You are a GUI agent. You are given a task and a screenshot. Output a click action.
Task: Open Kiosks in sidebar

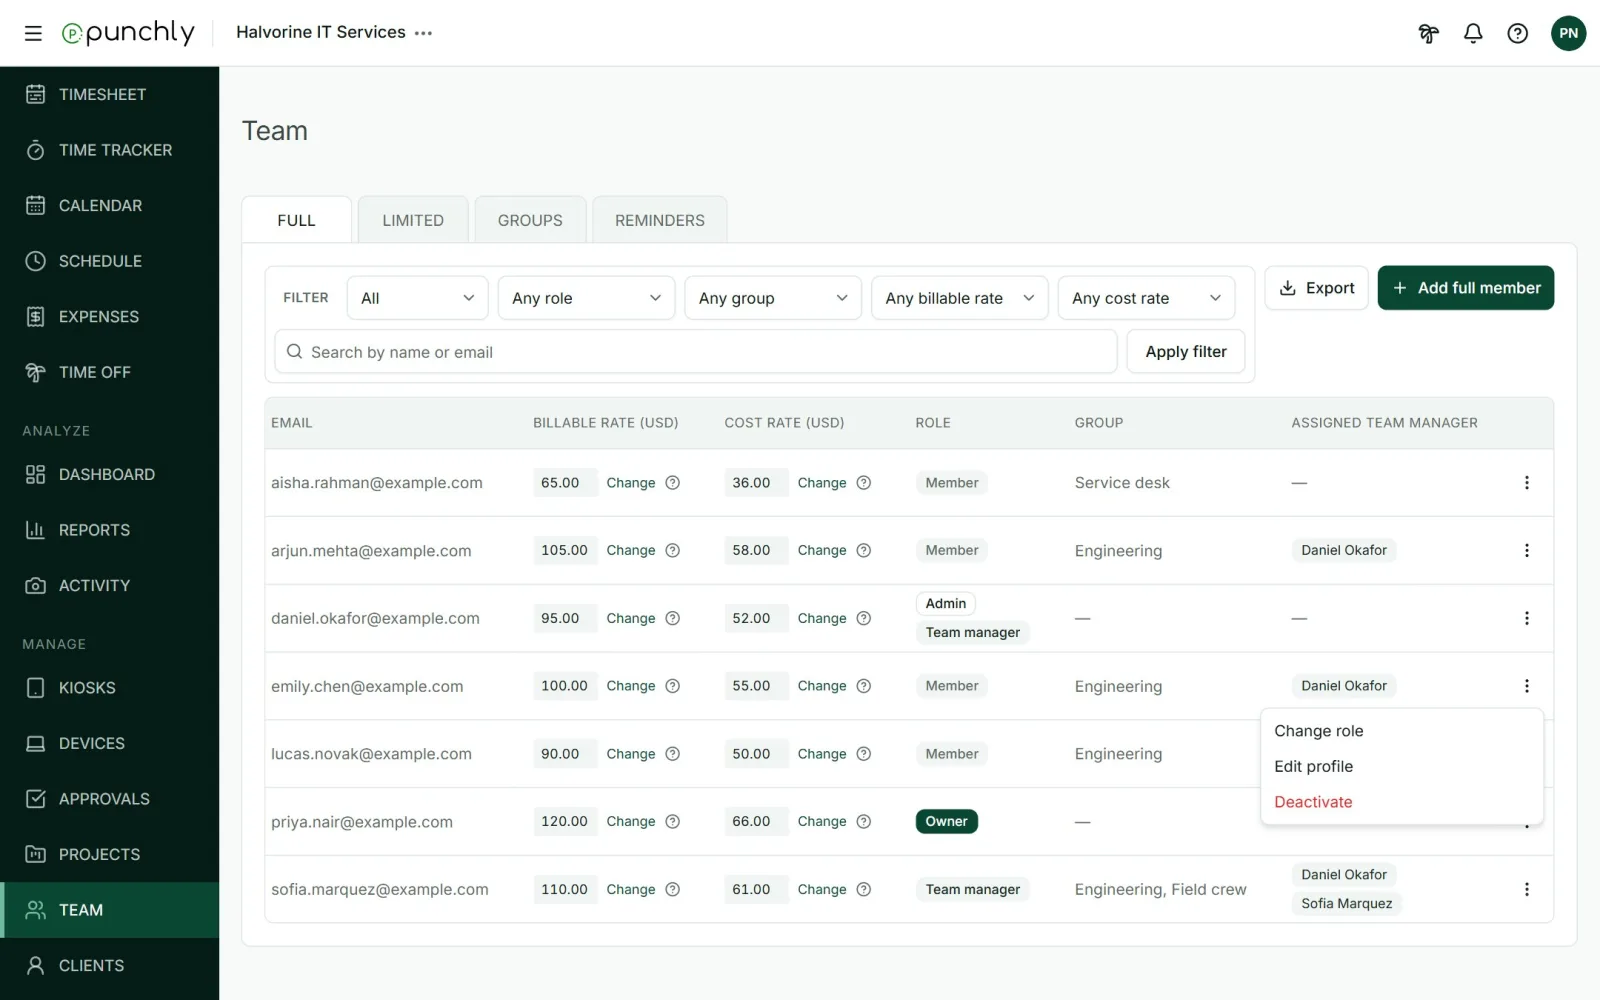[x=110, y=688]
